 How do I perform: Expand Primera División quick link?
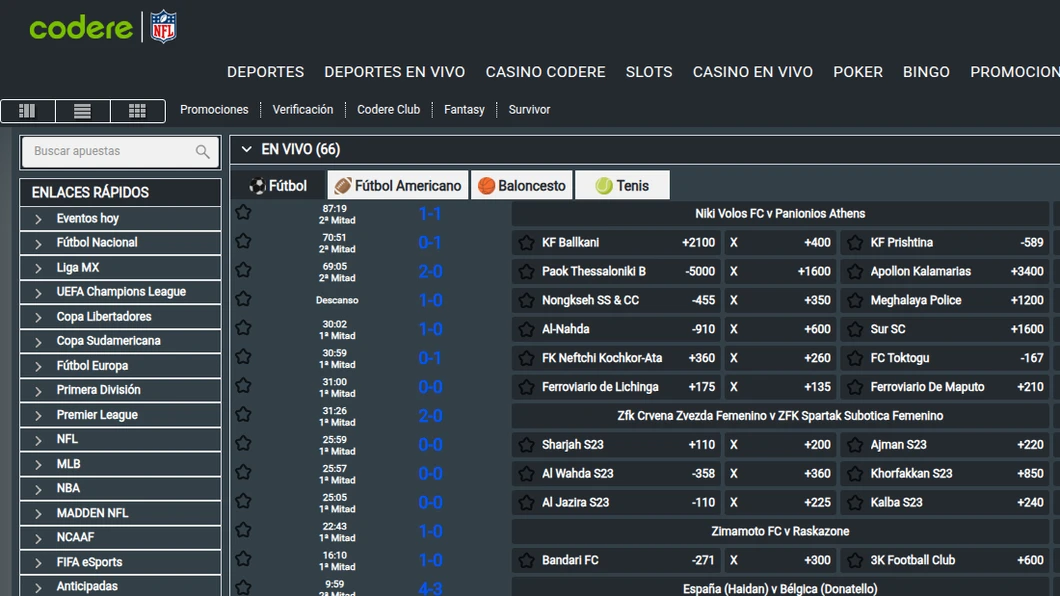pyautogui.click(x=120, y=390)
